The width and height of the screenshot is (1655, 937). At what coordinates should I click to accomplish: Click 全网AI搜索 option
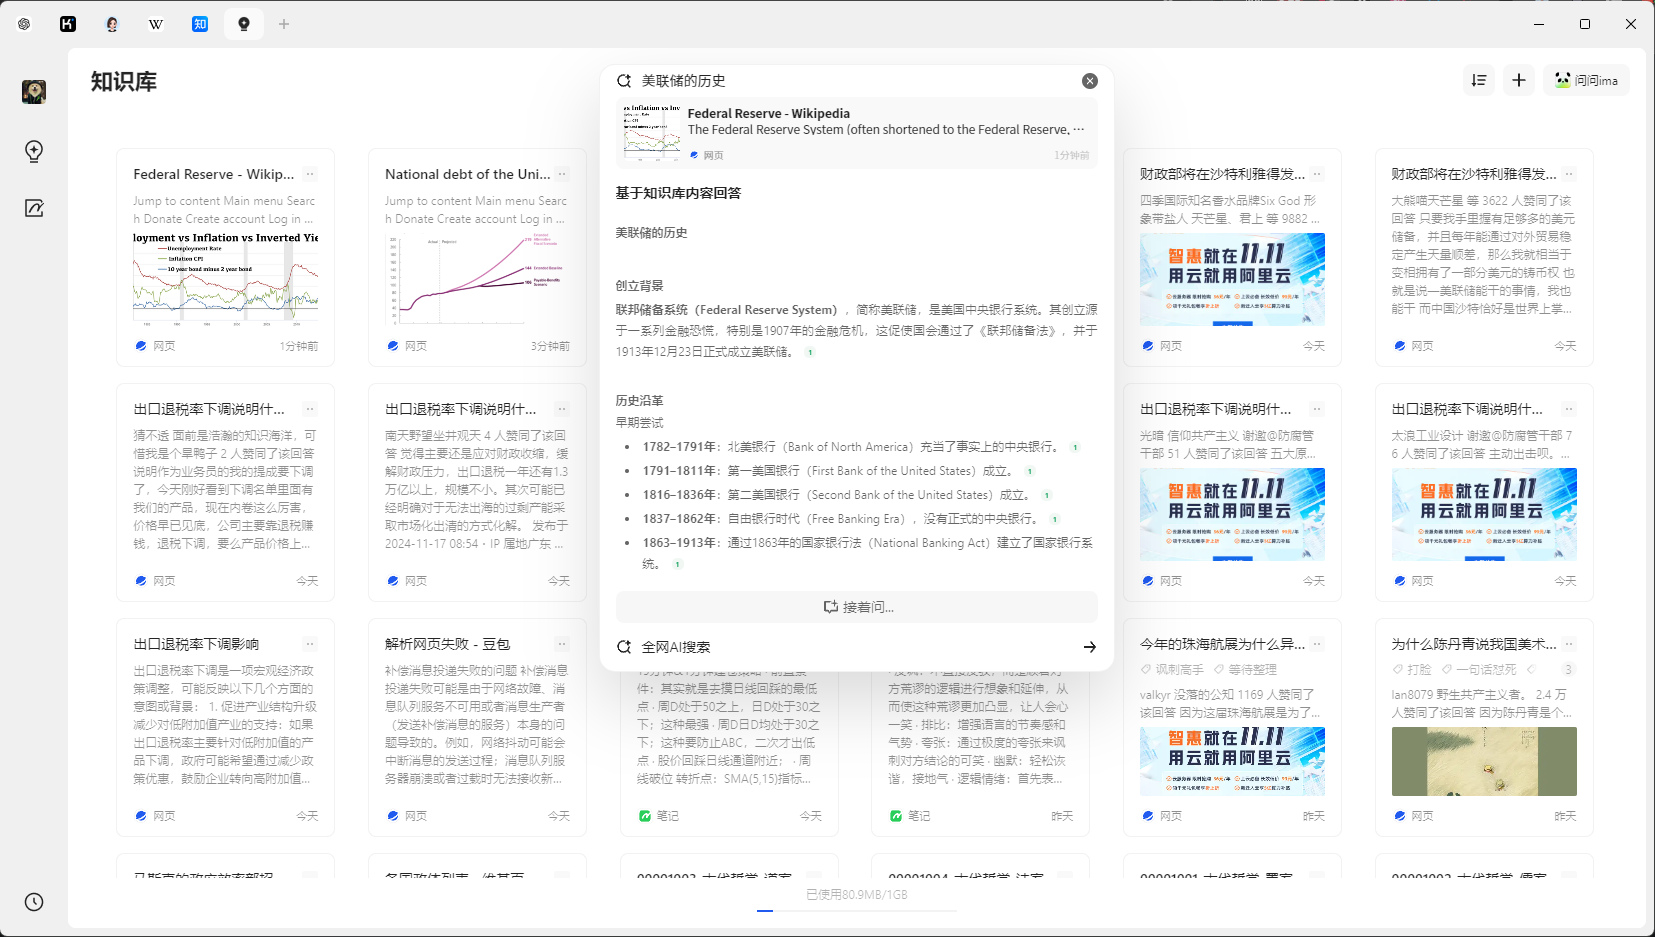coord(676,647)
